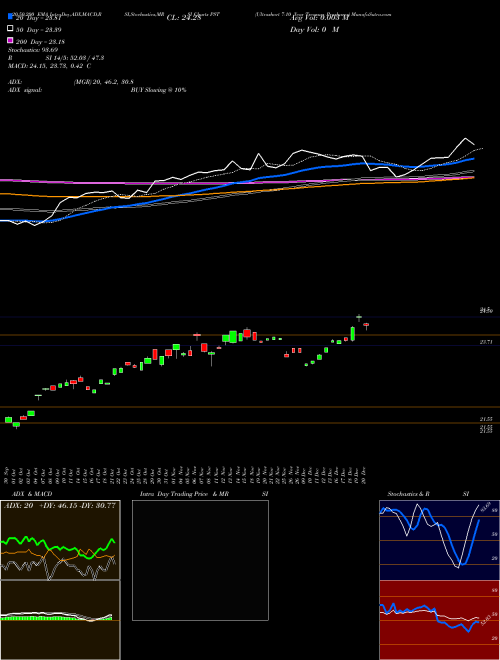The width and height of the screenshot is (500, 660).
Task: Click the 'Stochastics: 93.69' reading
Action: 31,50
